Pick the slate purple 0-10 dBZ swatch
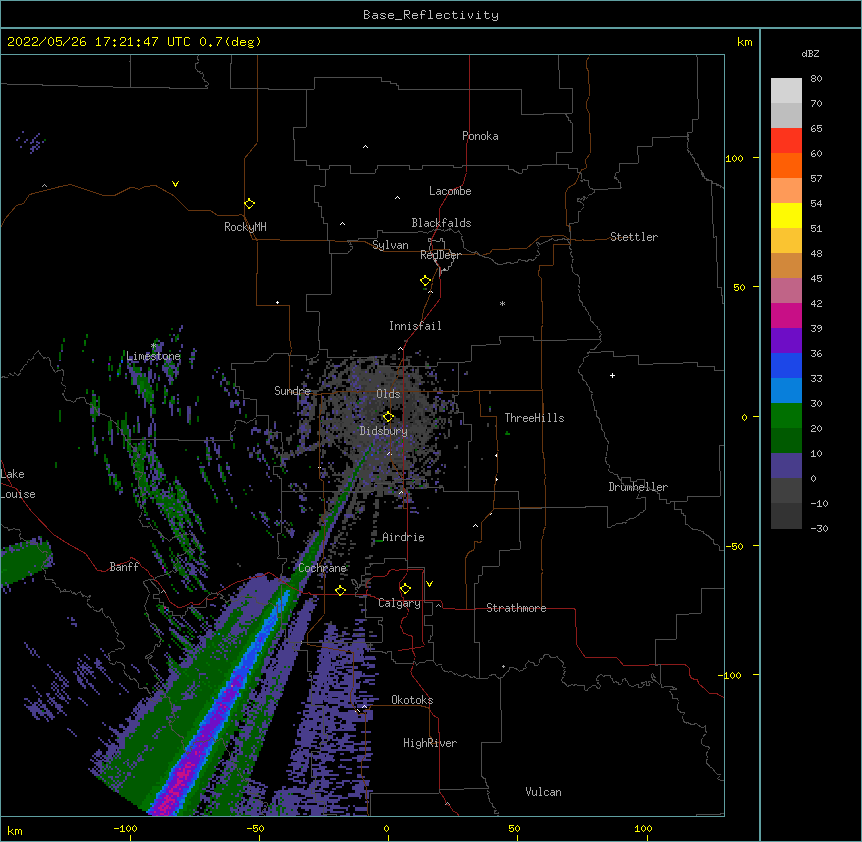 (786, 466)
